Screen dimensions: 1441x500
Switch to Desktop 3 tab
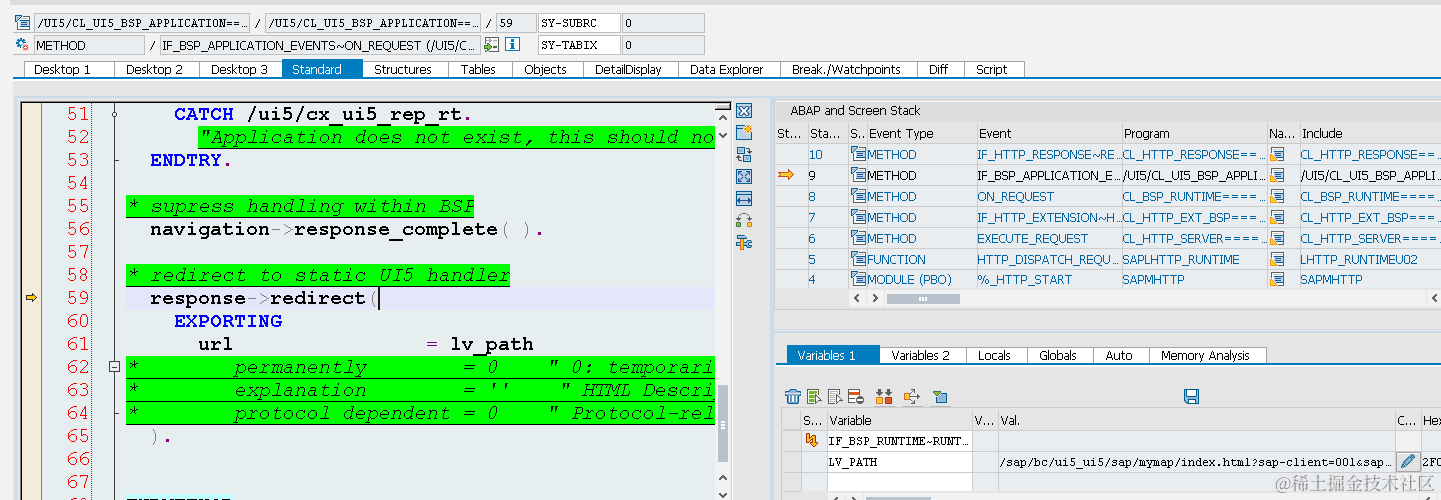click(240, 69)
